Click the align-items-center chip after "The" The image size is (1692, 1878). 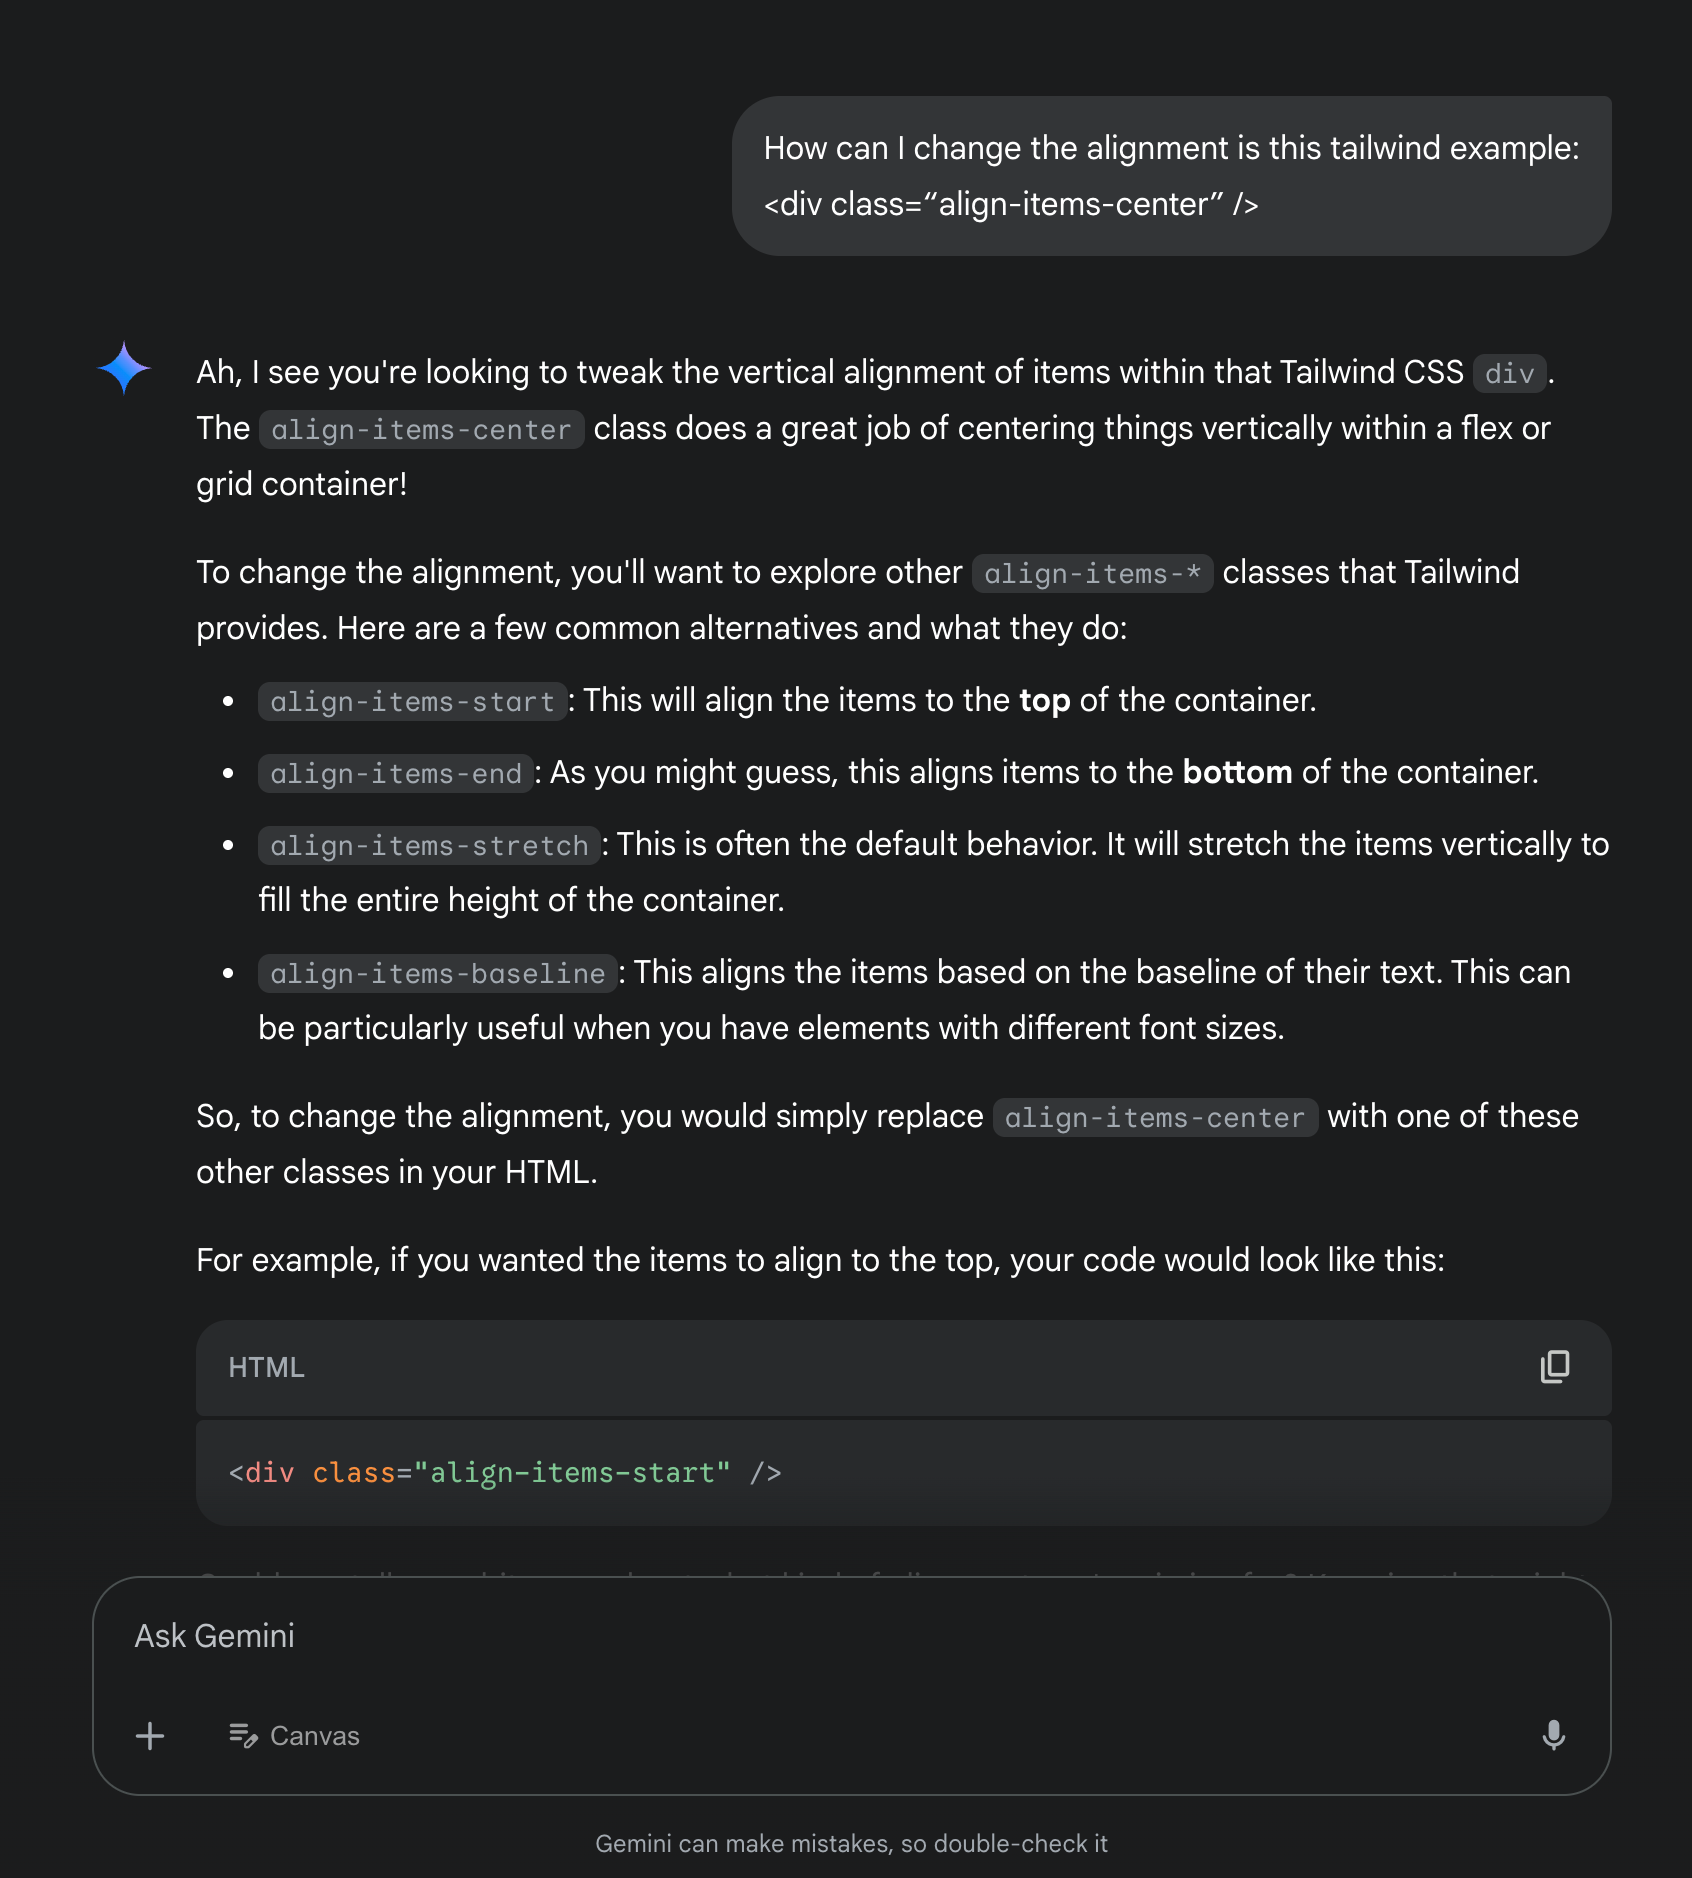tap(421, 430)
